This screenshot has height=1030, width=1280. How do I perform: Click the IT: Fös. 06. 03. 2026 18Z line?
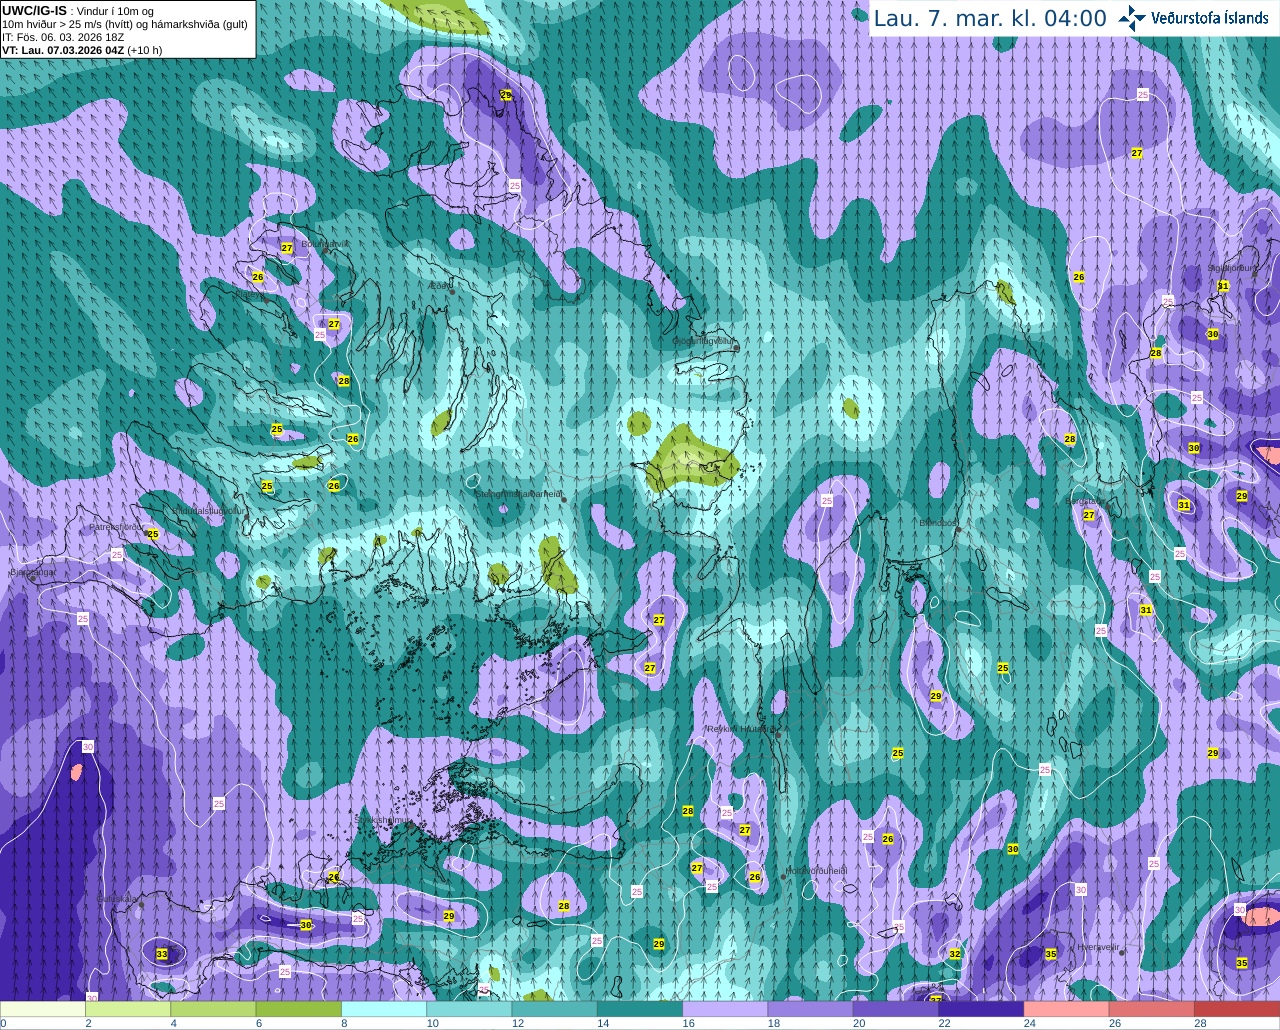63,37
